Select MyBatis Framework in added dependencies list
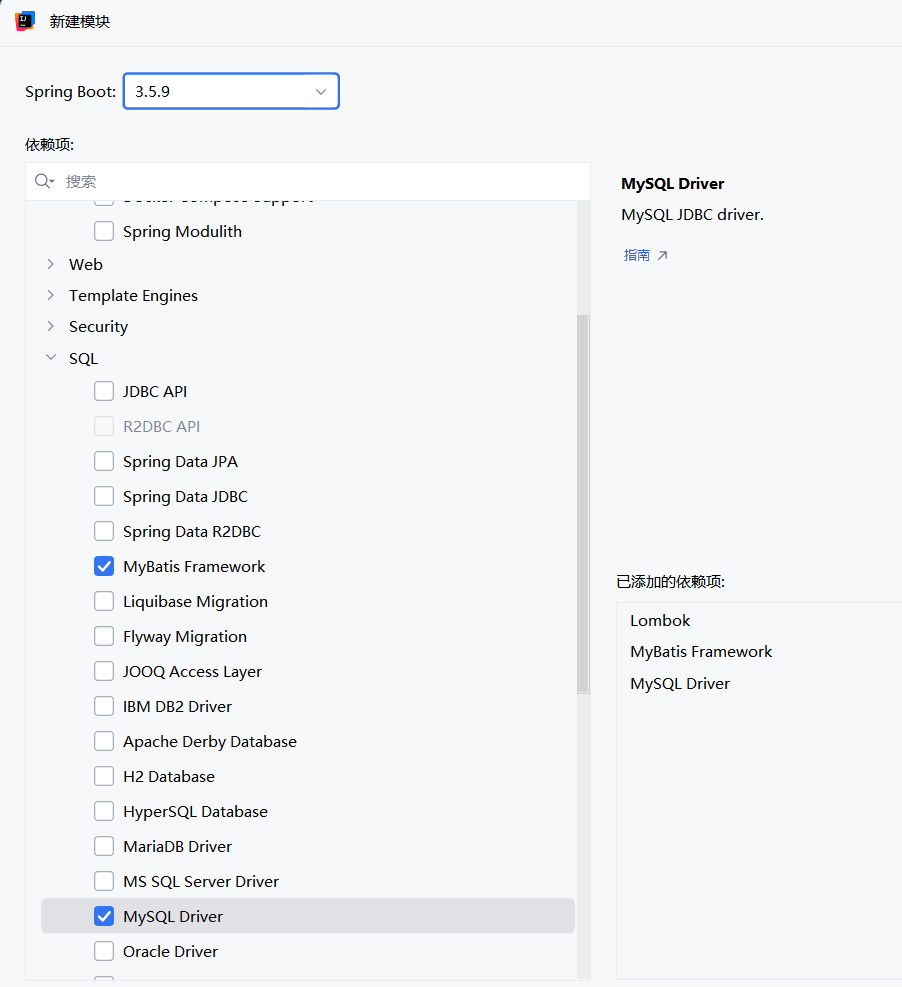Image resolution: width=902 pixels, height=987 pixels. click(701, 651)
